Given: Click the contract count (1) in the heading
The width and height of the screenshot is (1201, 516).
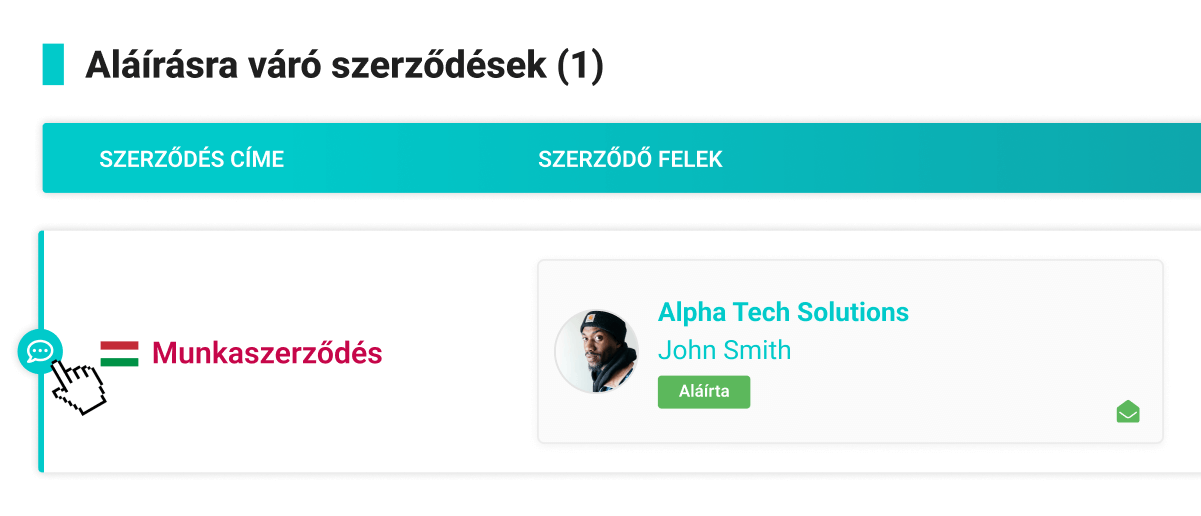Looking at the screenshot, I should (581, 66).
